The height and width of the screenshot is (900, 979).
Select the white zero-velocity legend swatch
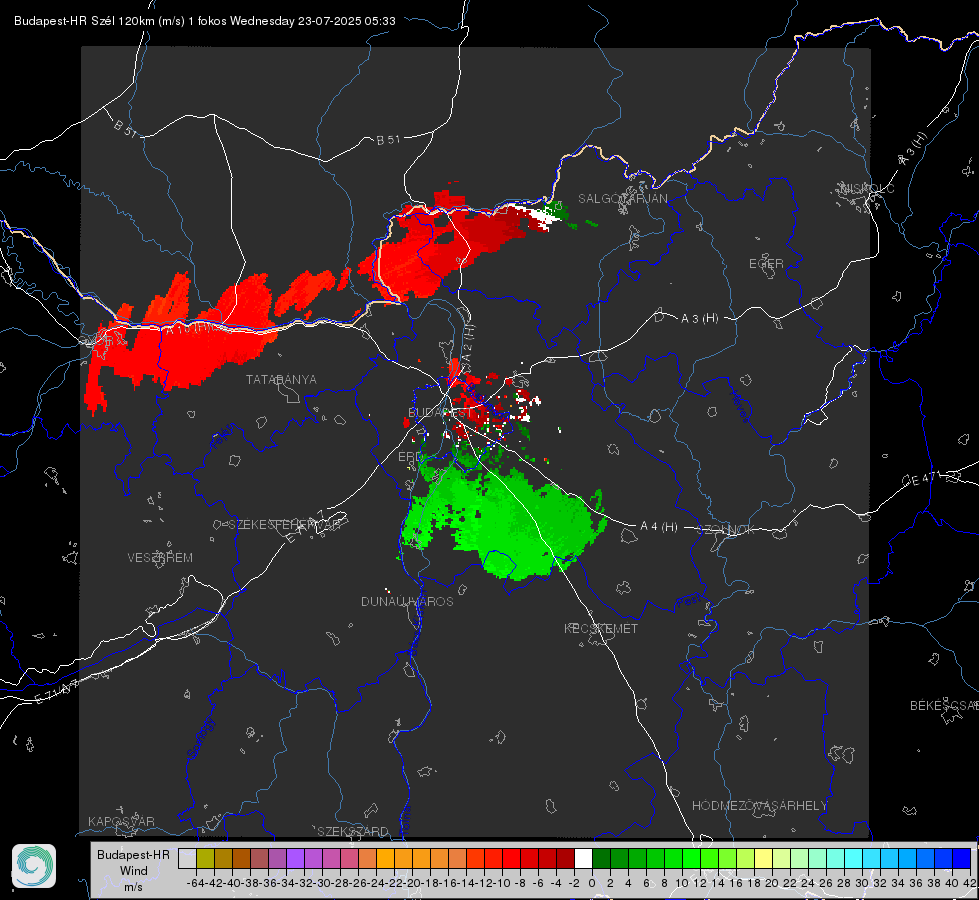pos(583,859)
